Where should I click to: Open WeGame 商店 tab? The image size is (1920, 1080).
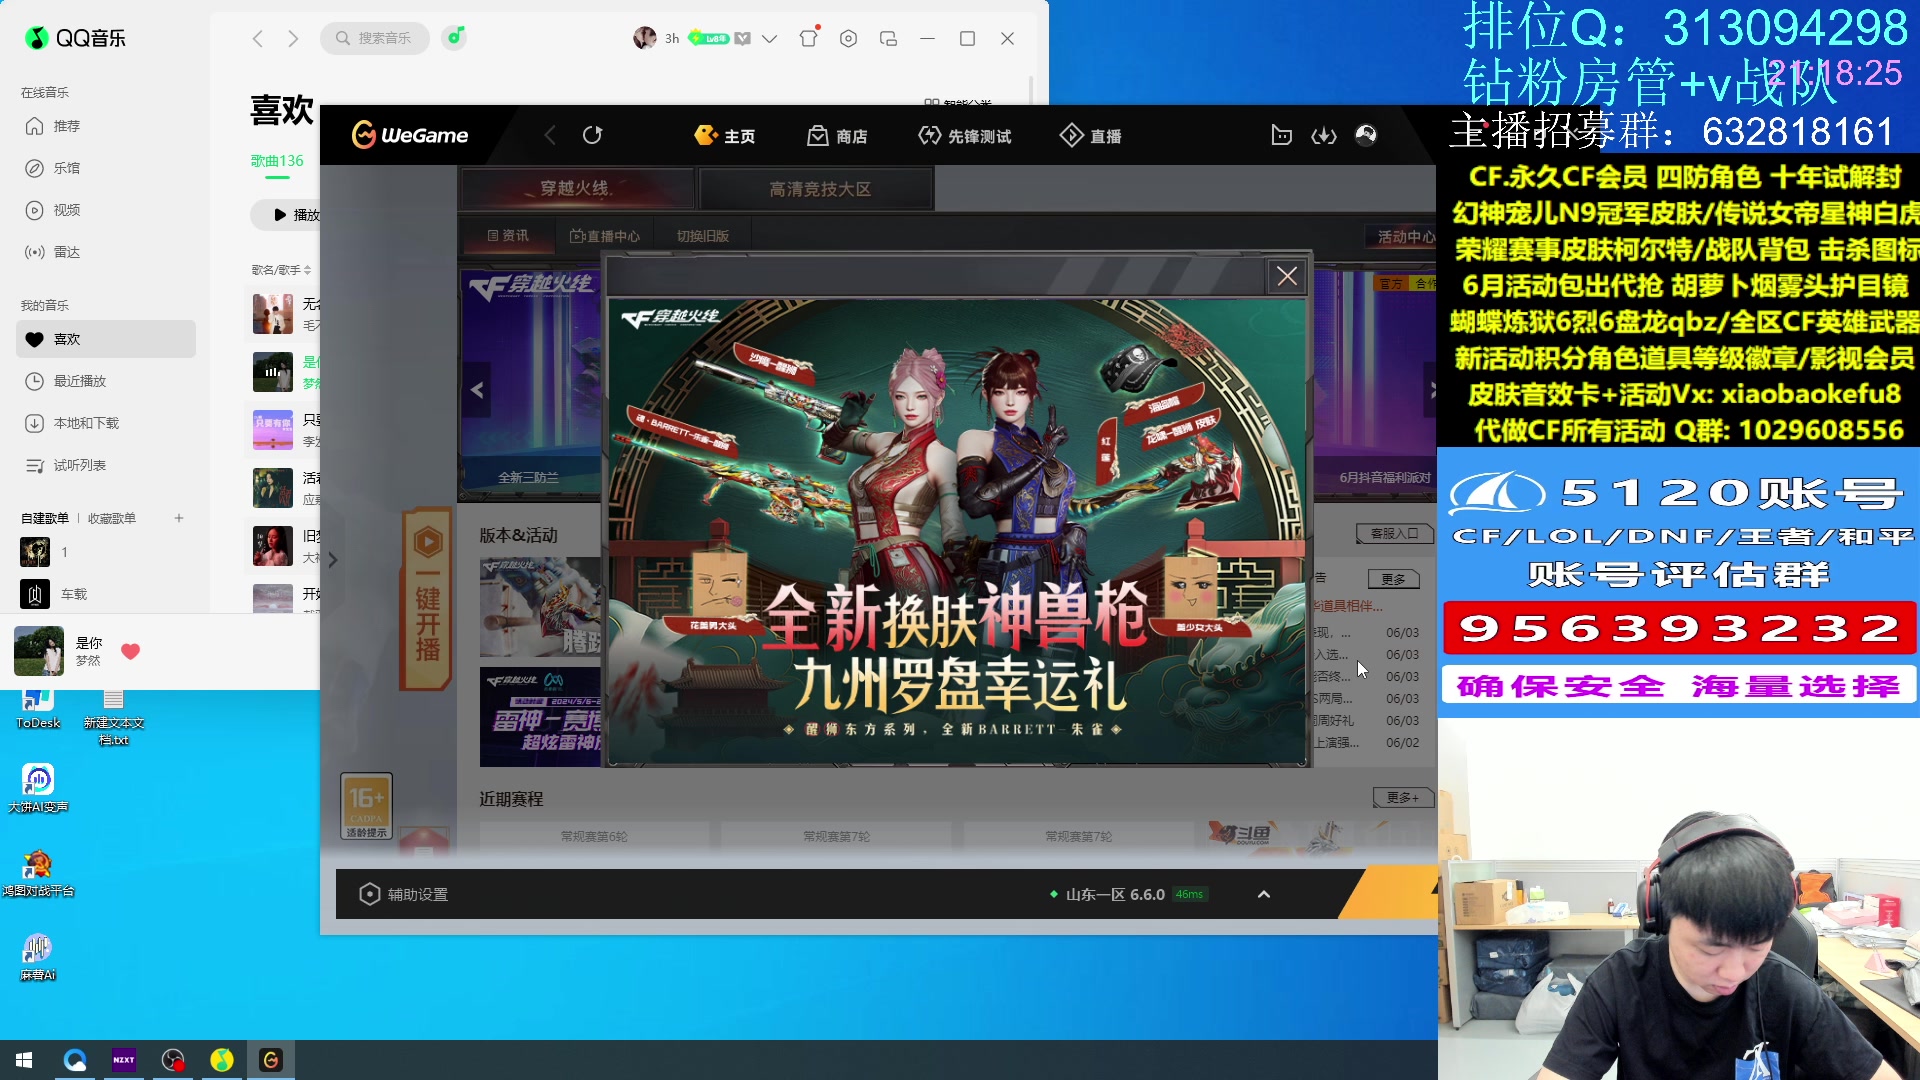click(837, 136)
